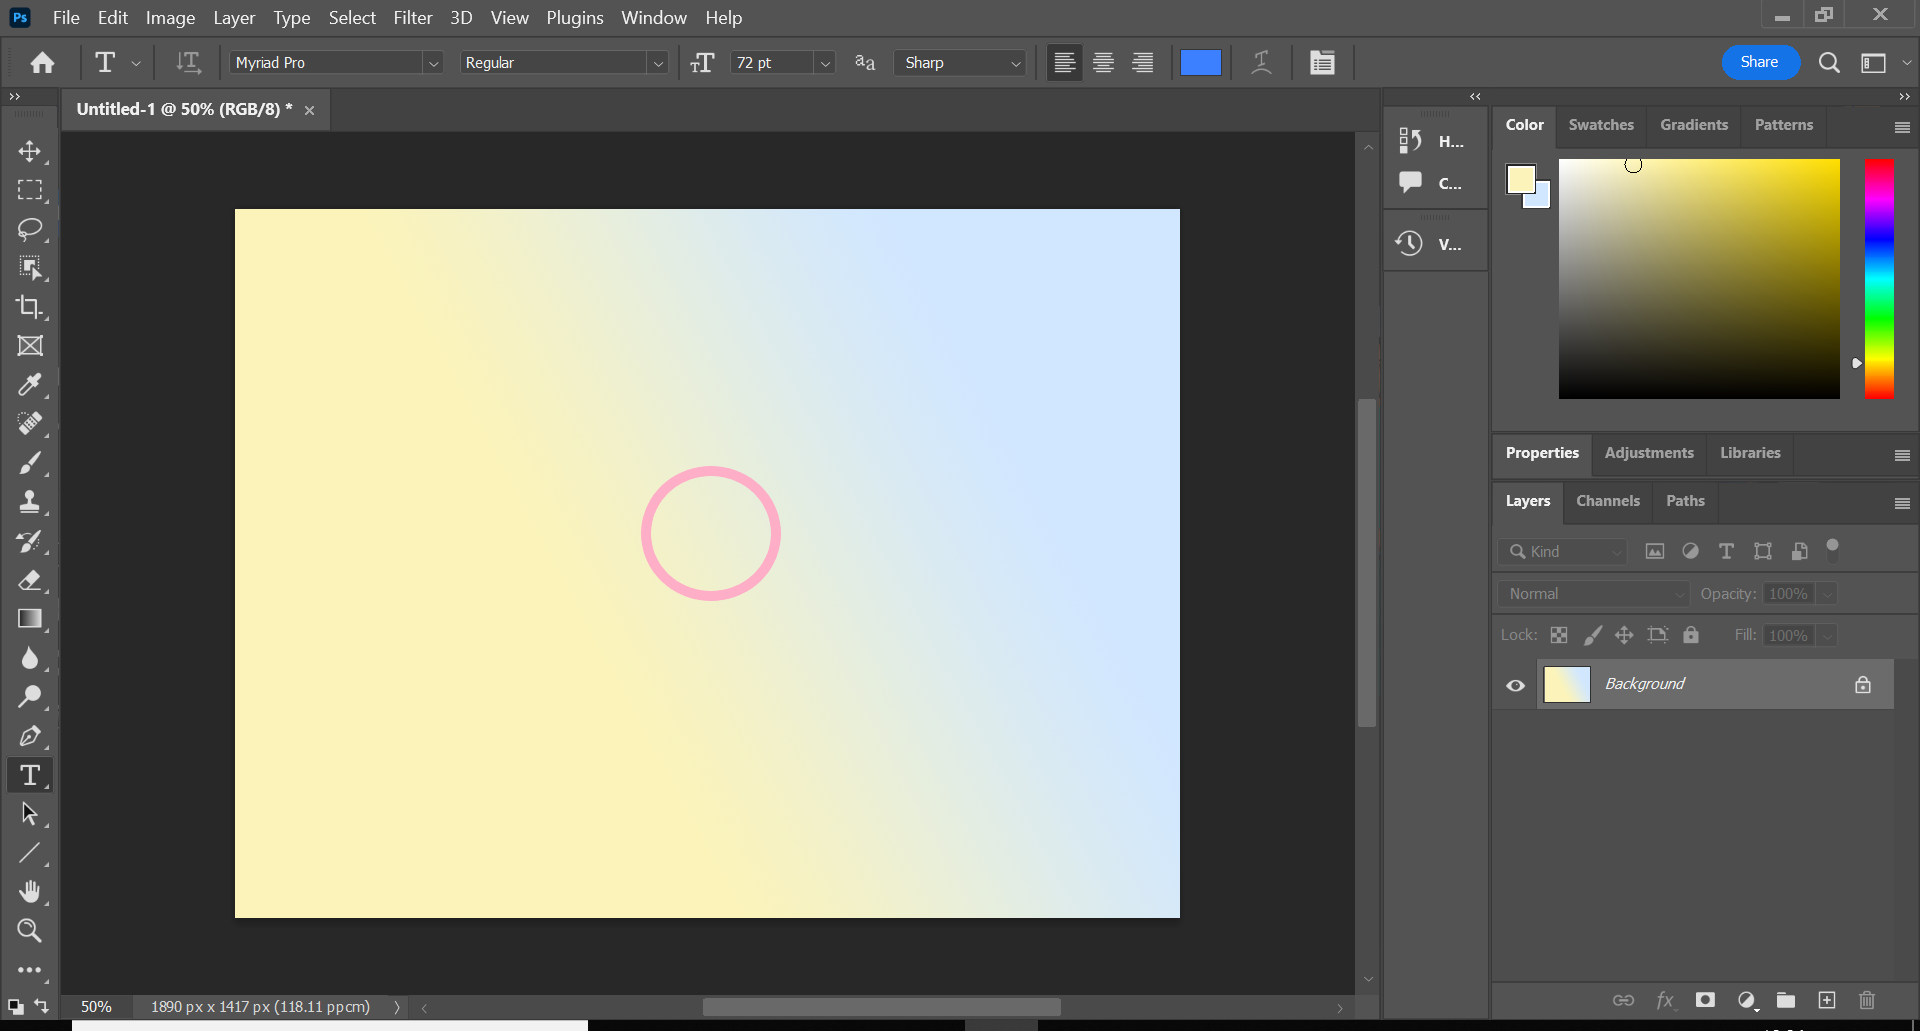Toggle Lock position
The image size is (1920, 1031).
tap(1624, 635)
